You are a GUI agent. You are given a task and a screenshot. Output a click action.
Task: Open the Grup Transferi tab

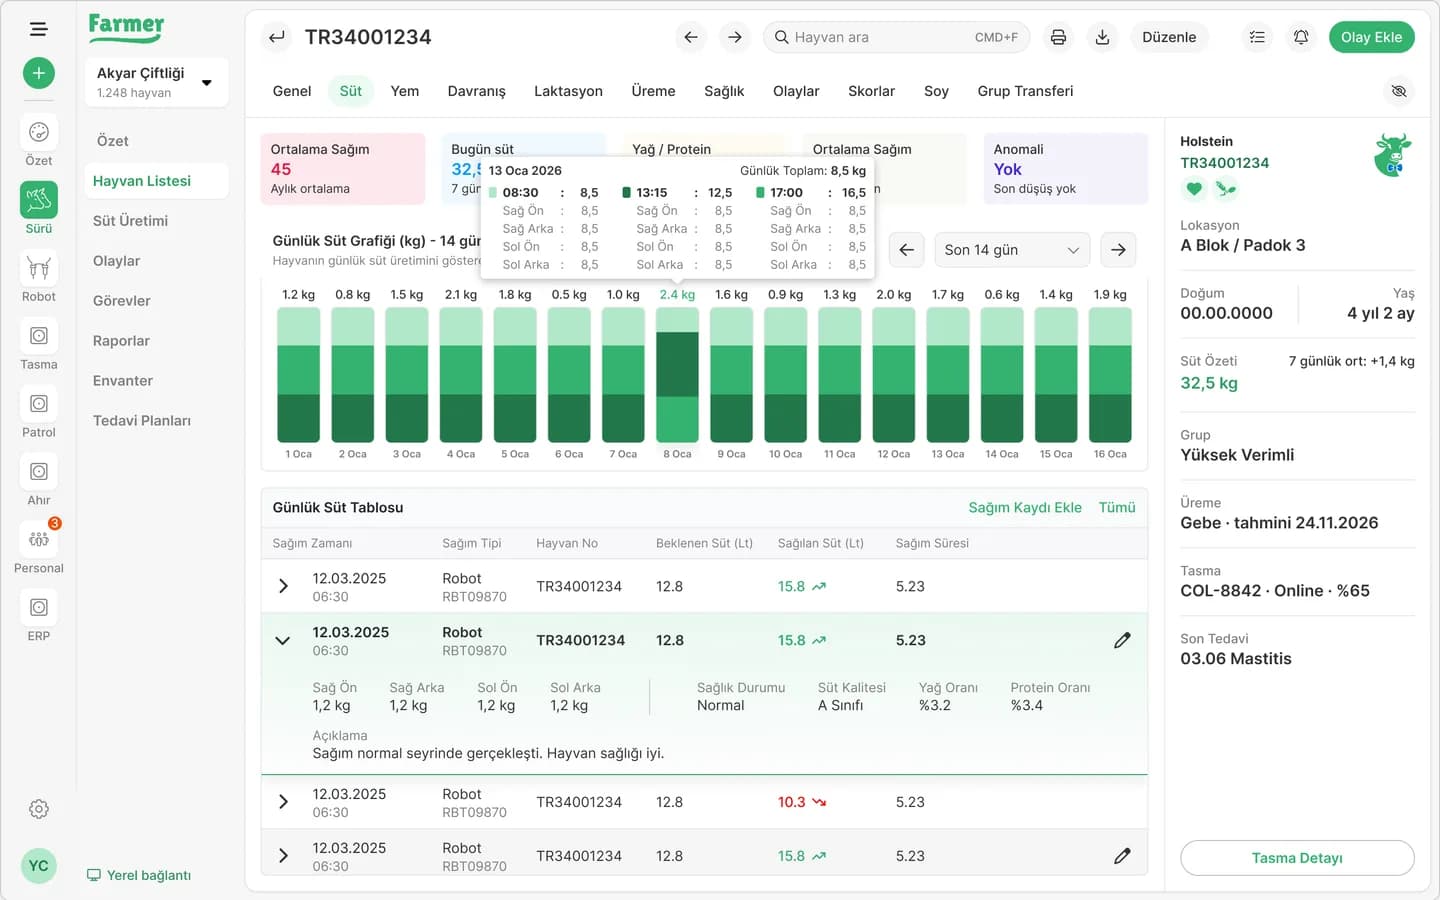pos(1025,91)
